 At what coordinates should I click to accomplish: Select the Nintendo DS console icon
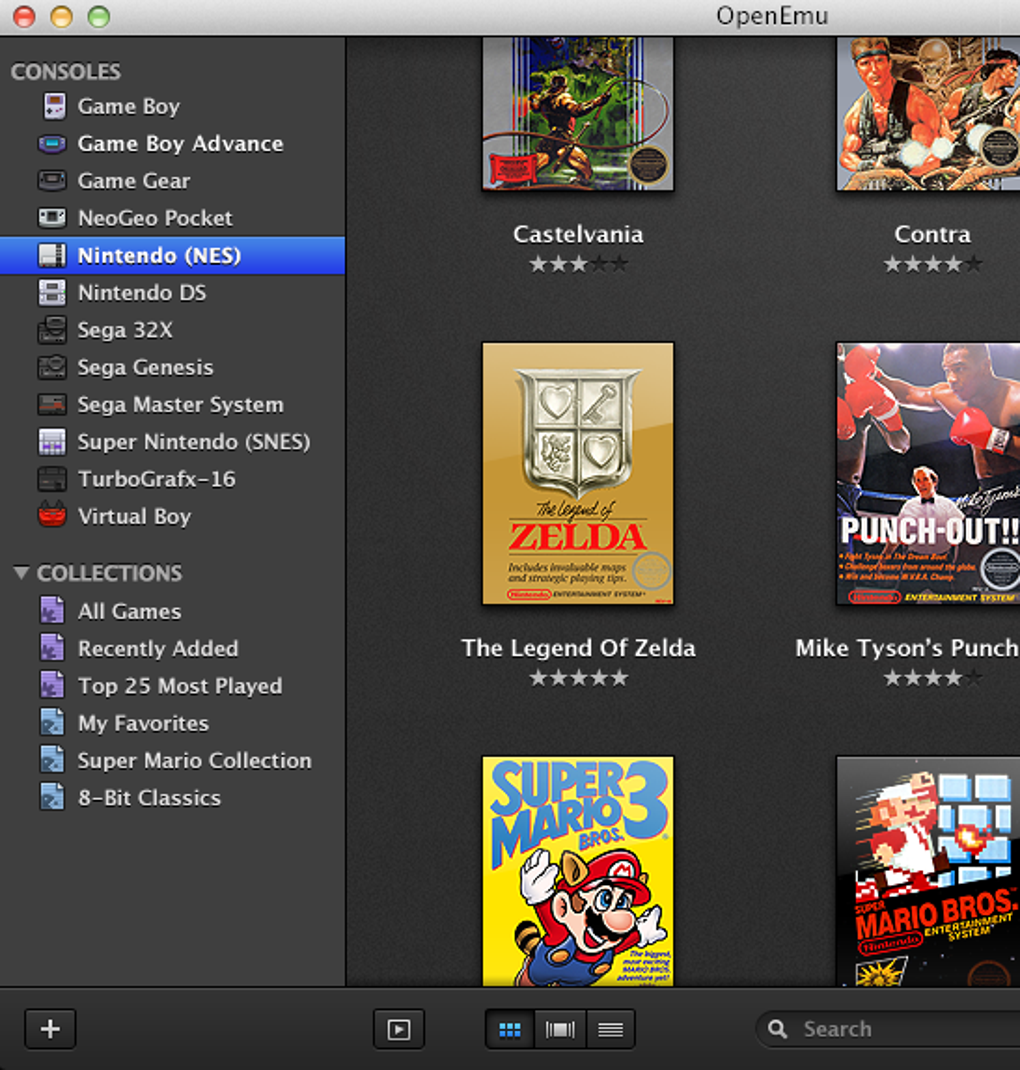(x=52, y=293)
